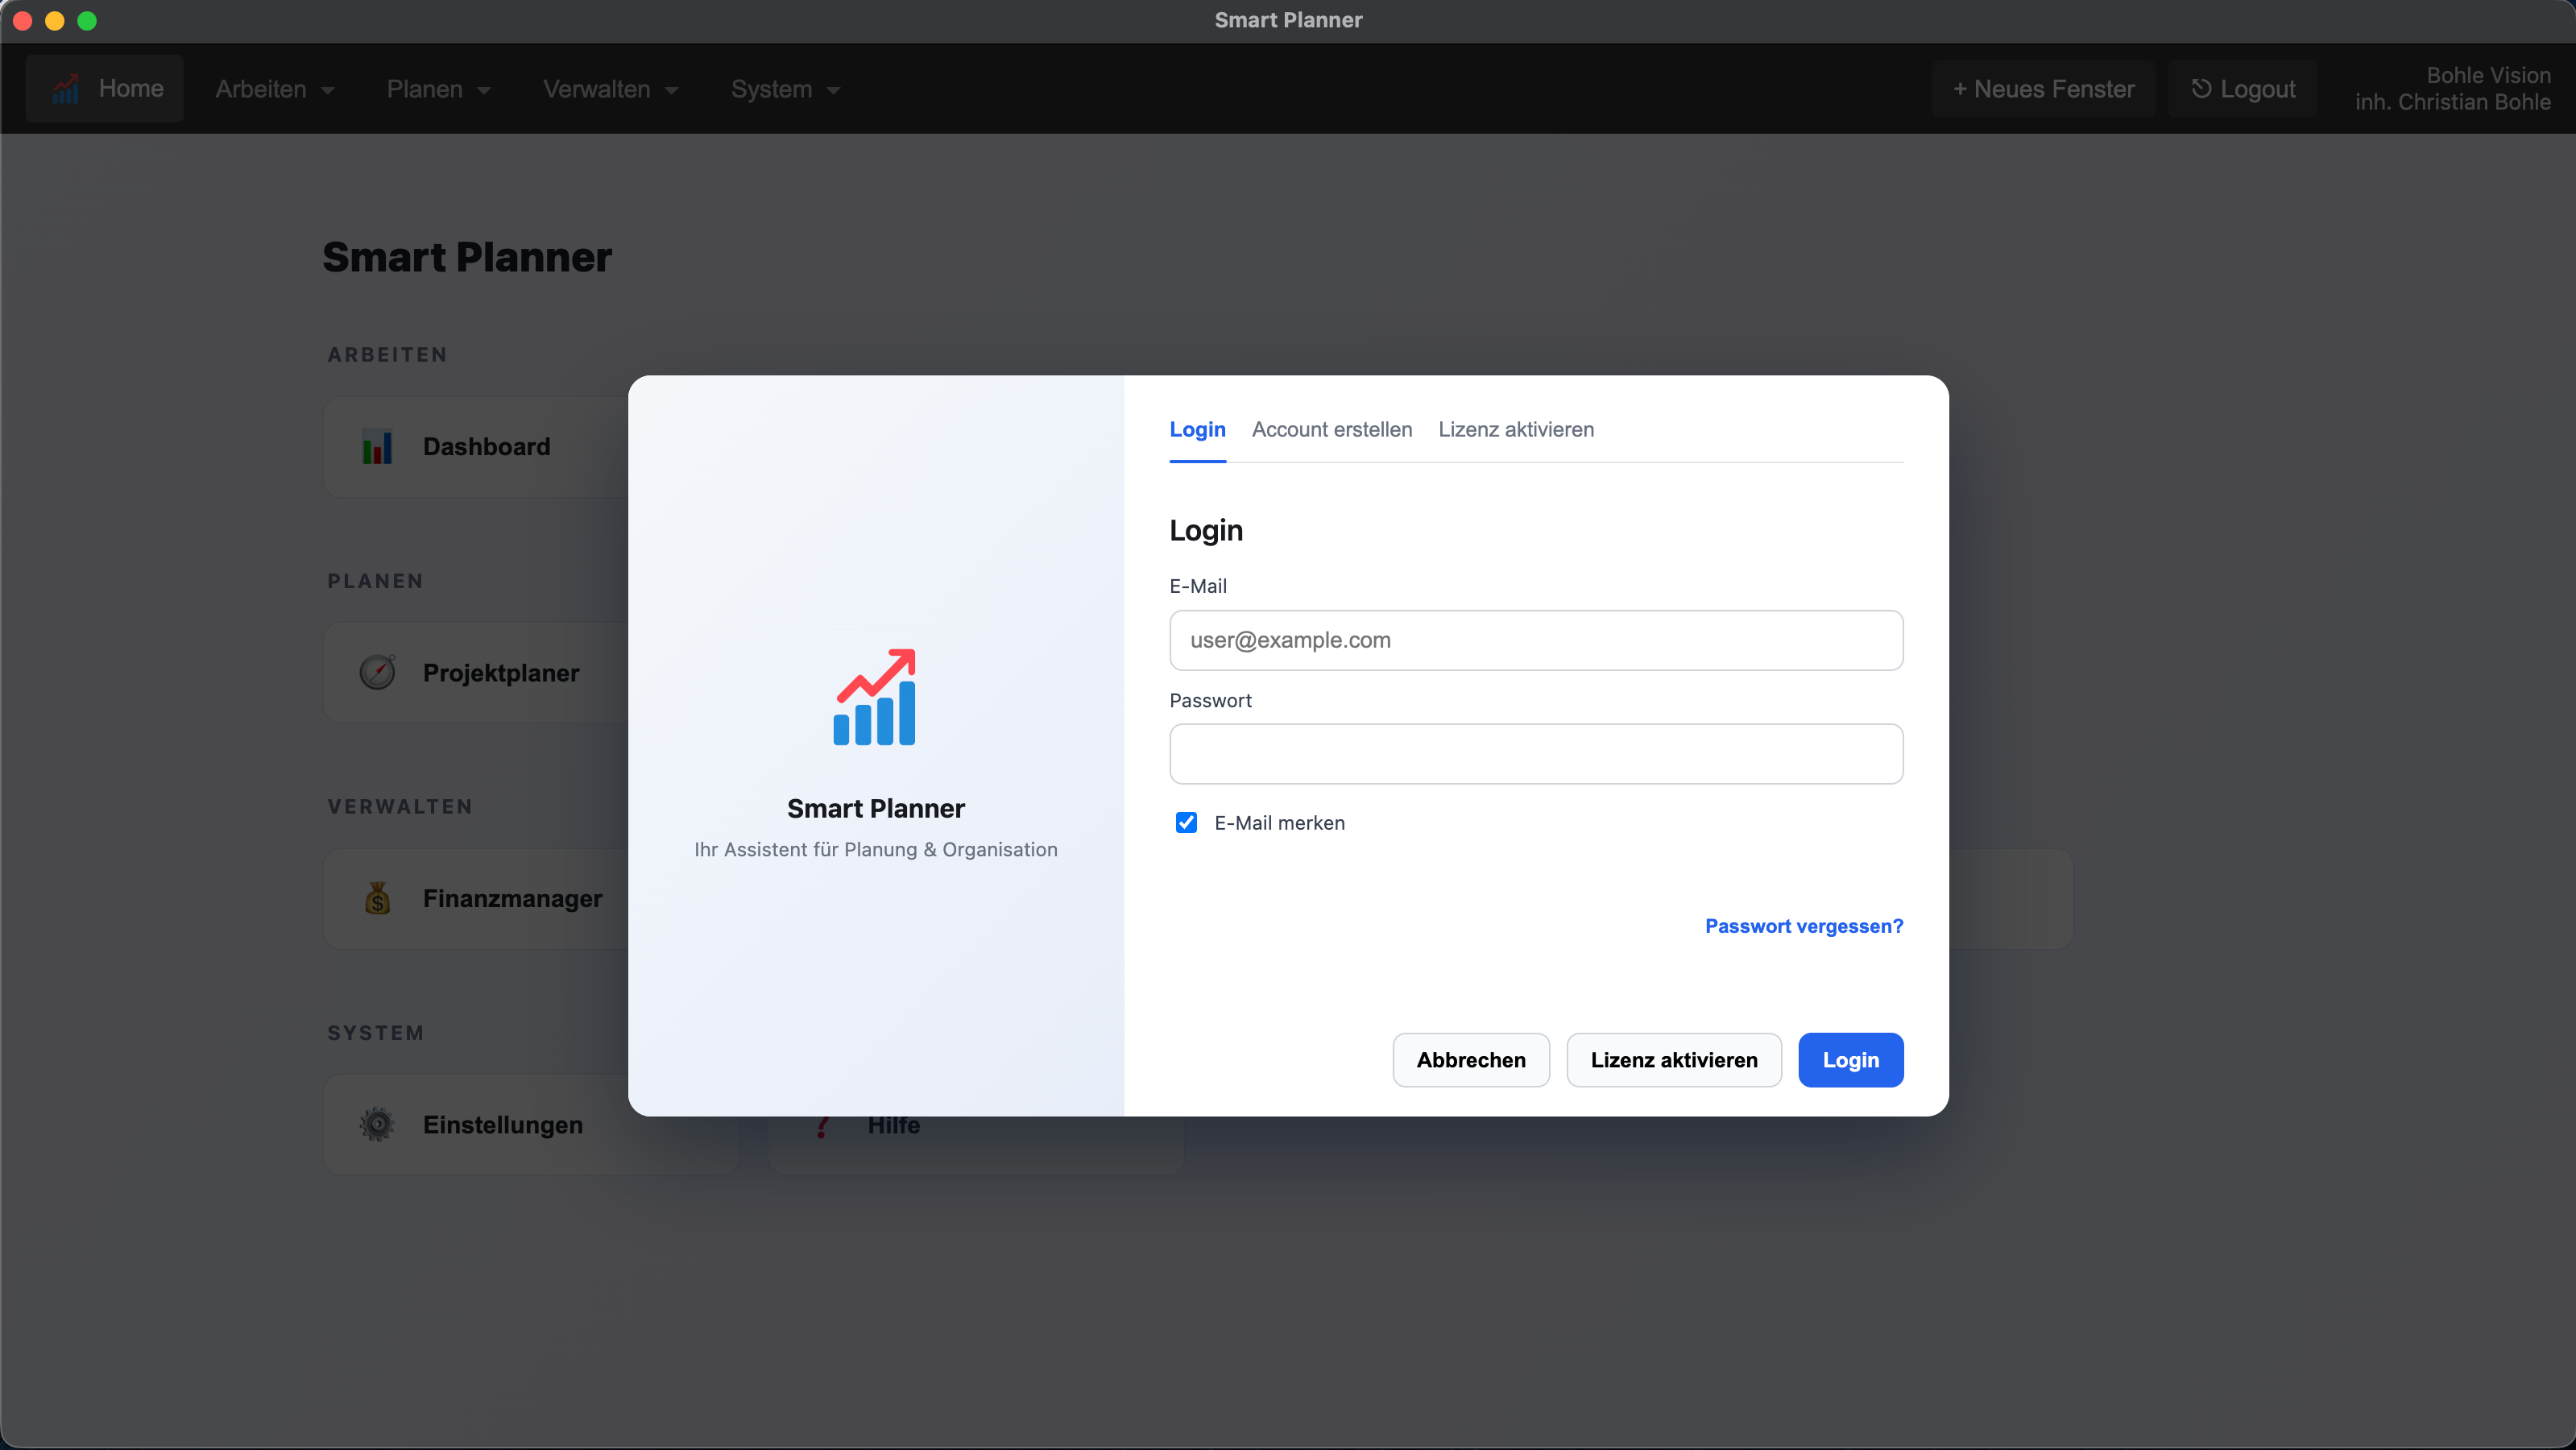
Task: Click the Dashboard bar chart icon
Action: click(377, 447)
